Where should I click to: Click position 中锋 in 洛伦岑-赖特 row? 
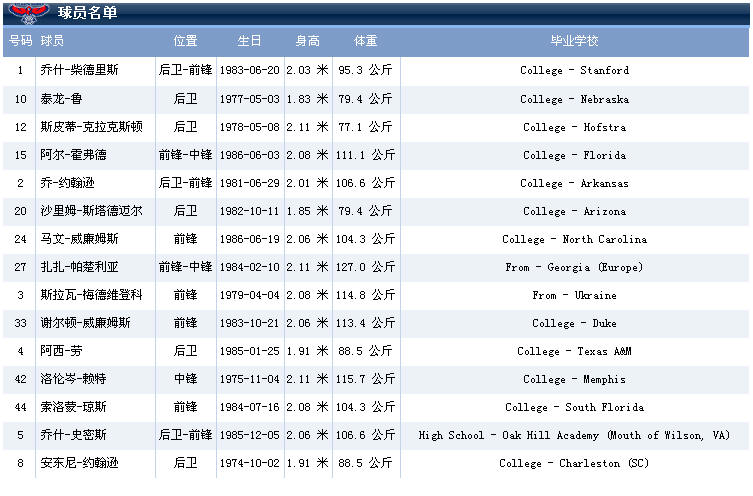(185, 379)
